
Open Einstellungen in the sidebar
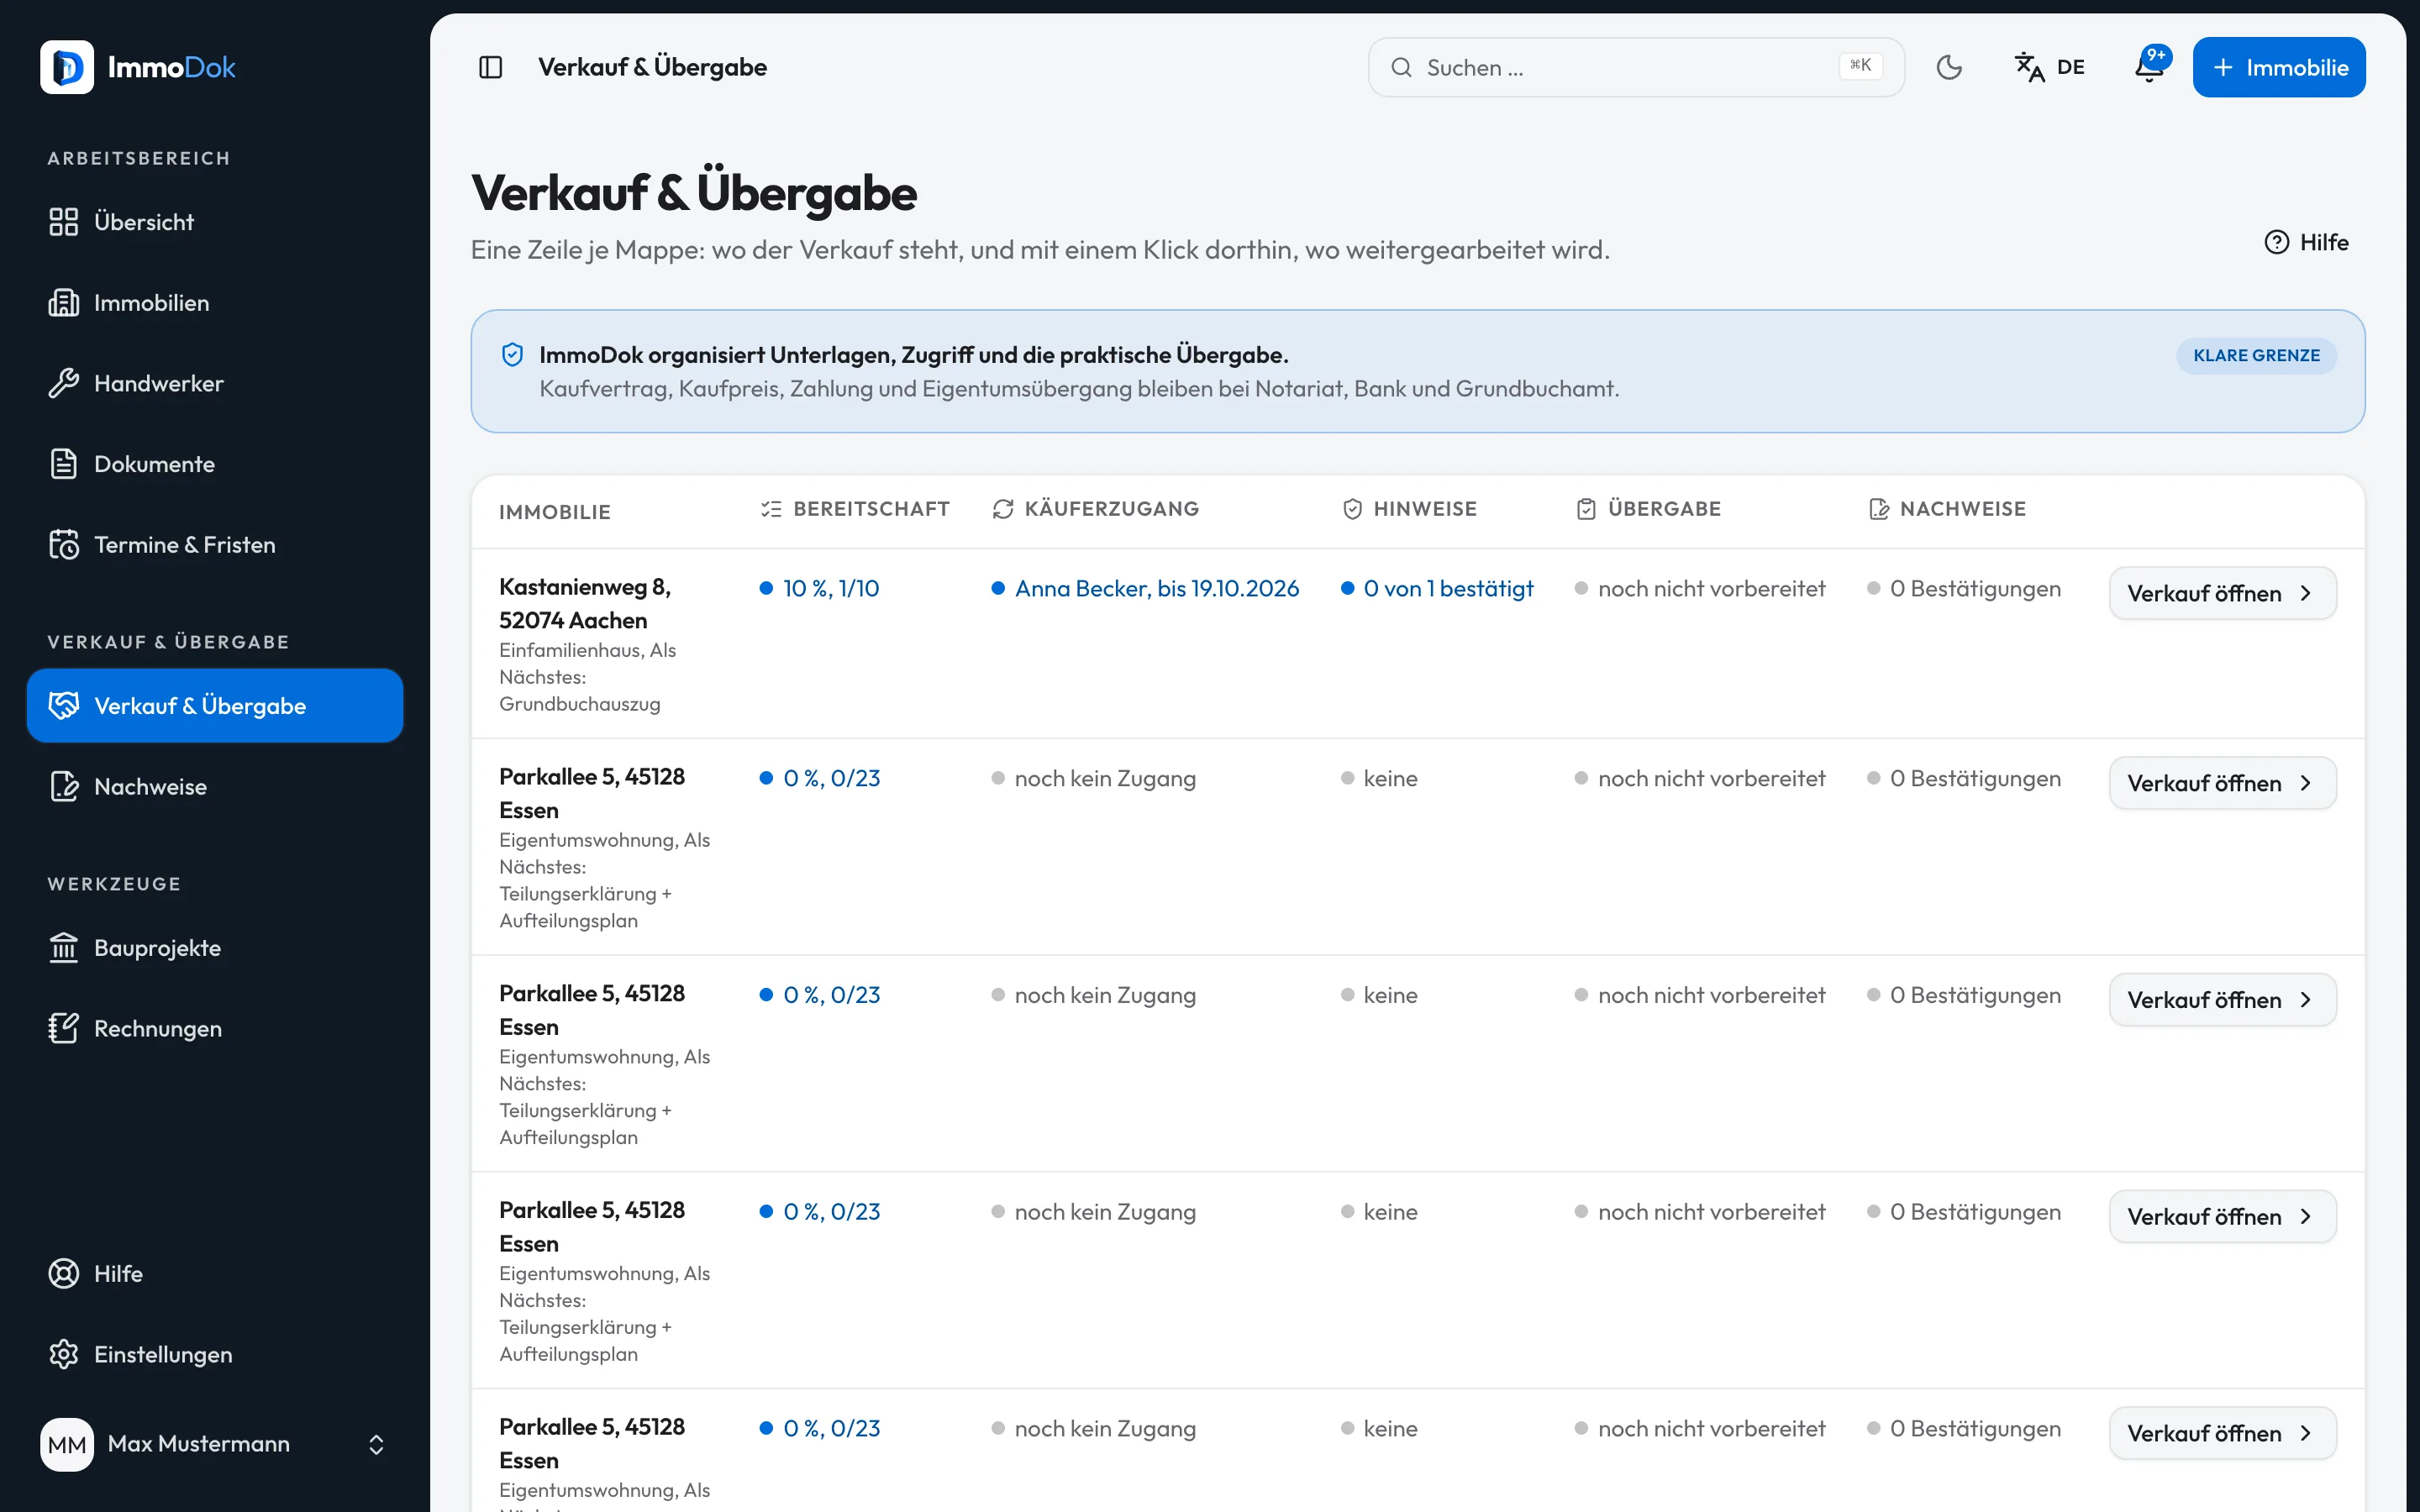coord(215,1355)
